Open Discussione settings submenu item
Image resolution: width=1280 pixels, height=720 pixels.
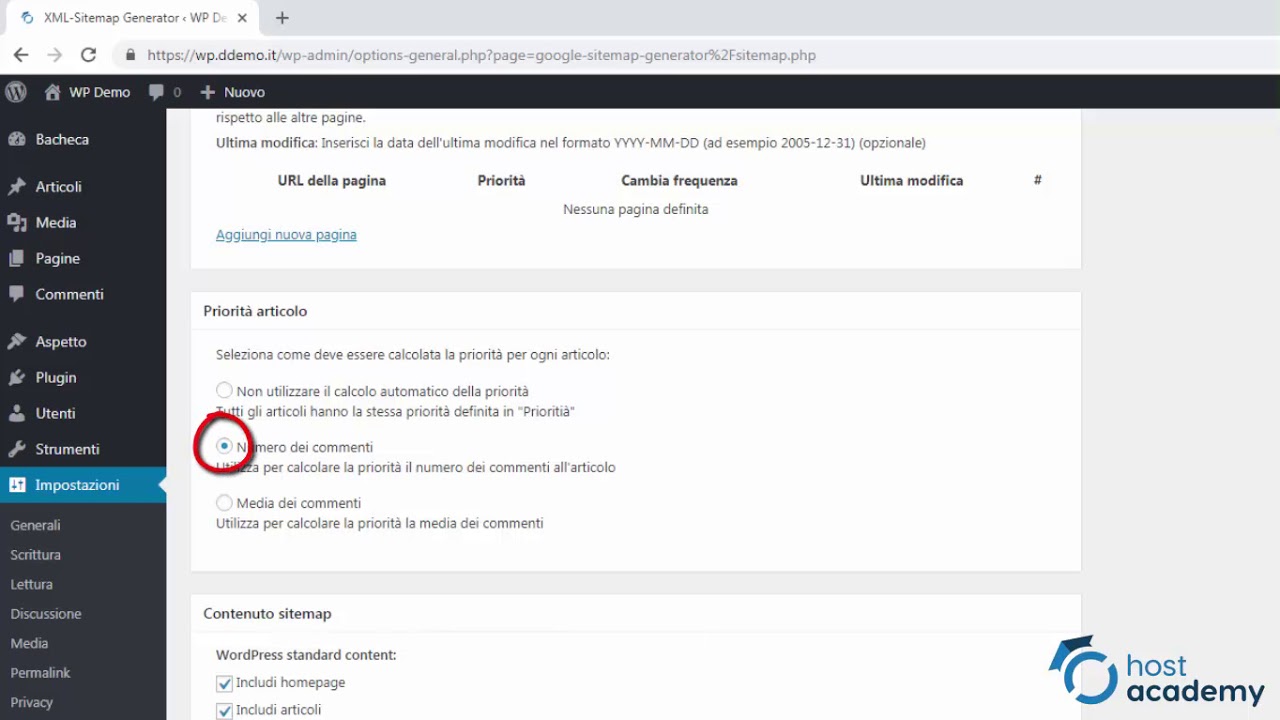[46, 614]
